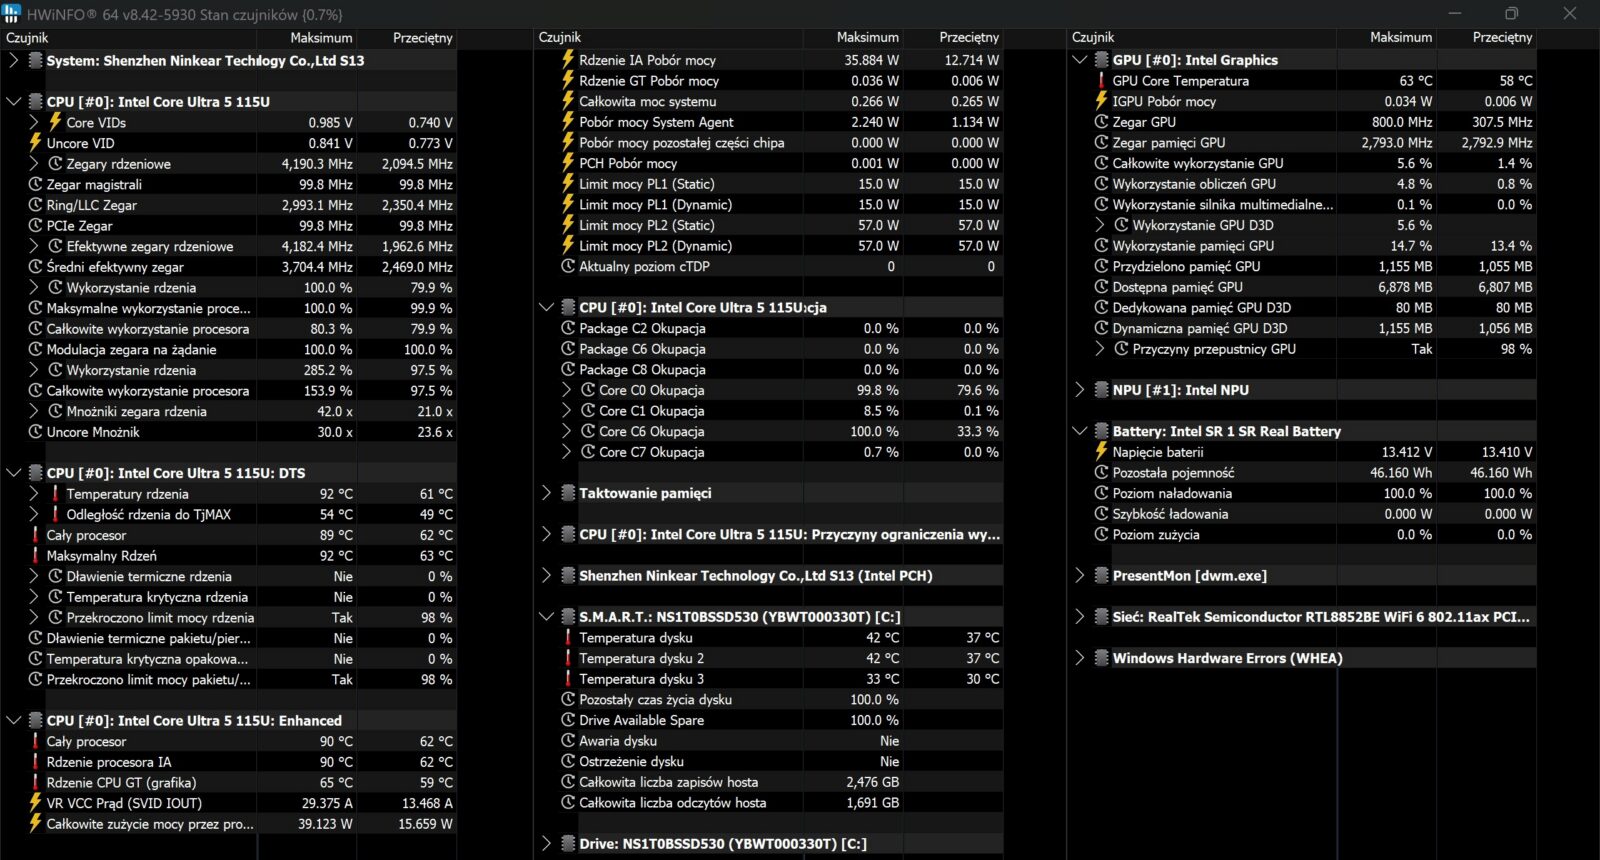Click the thermometer icon beside Temperatura dysku 2
Image resolution: width=1600 pixels, height=860 pixels.
click(568, 658)
